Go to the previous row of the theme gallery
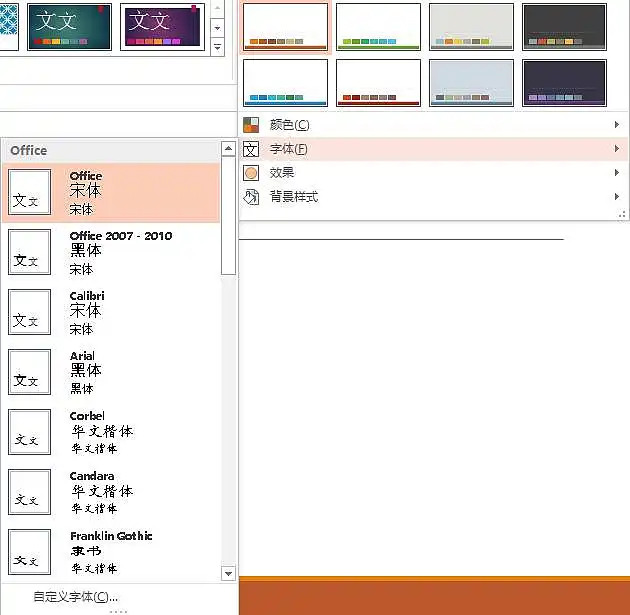 click(x=217, y=8)
